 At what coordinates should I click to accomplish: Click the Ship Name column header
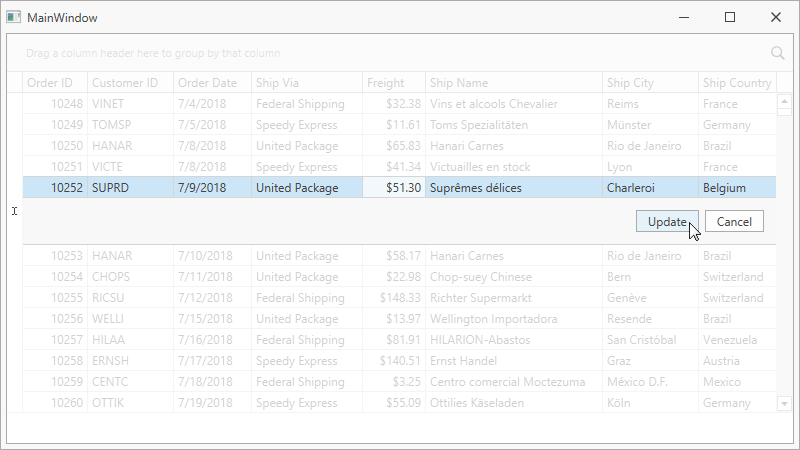pos(514,83)
